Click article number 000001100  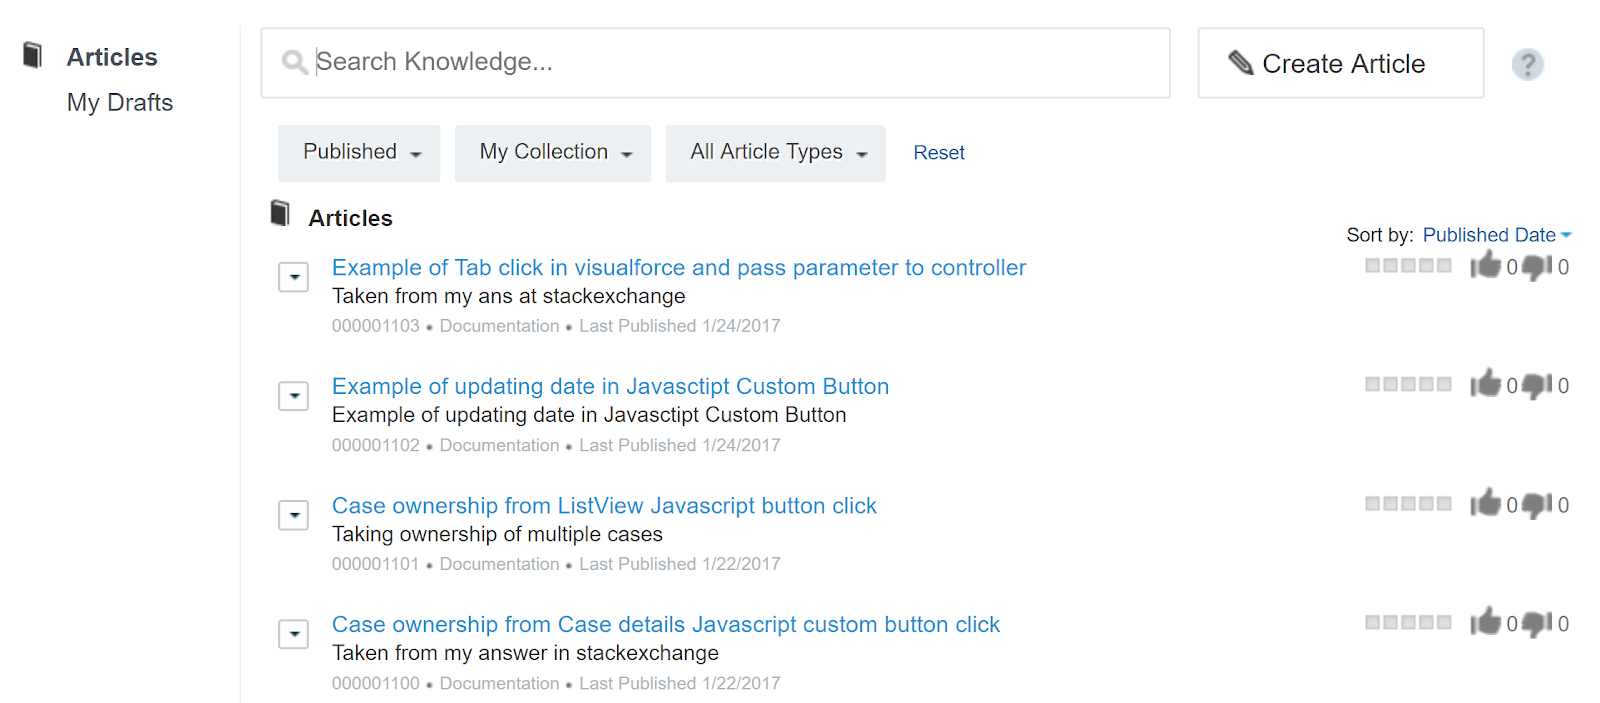click(x=376, y=683)
